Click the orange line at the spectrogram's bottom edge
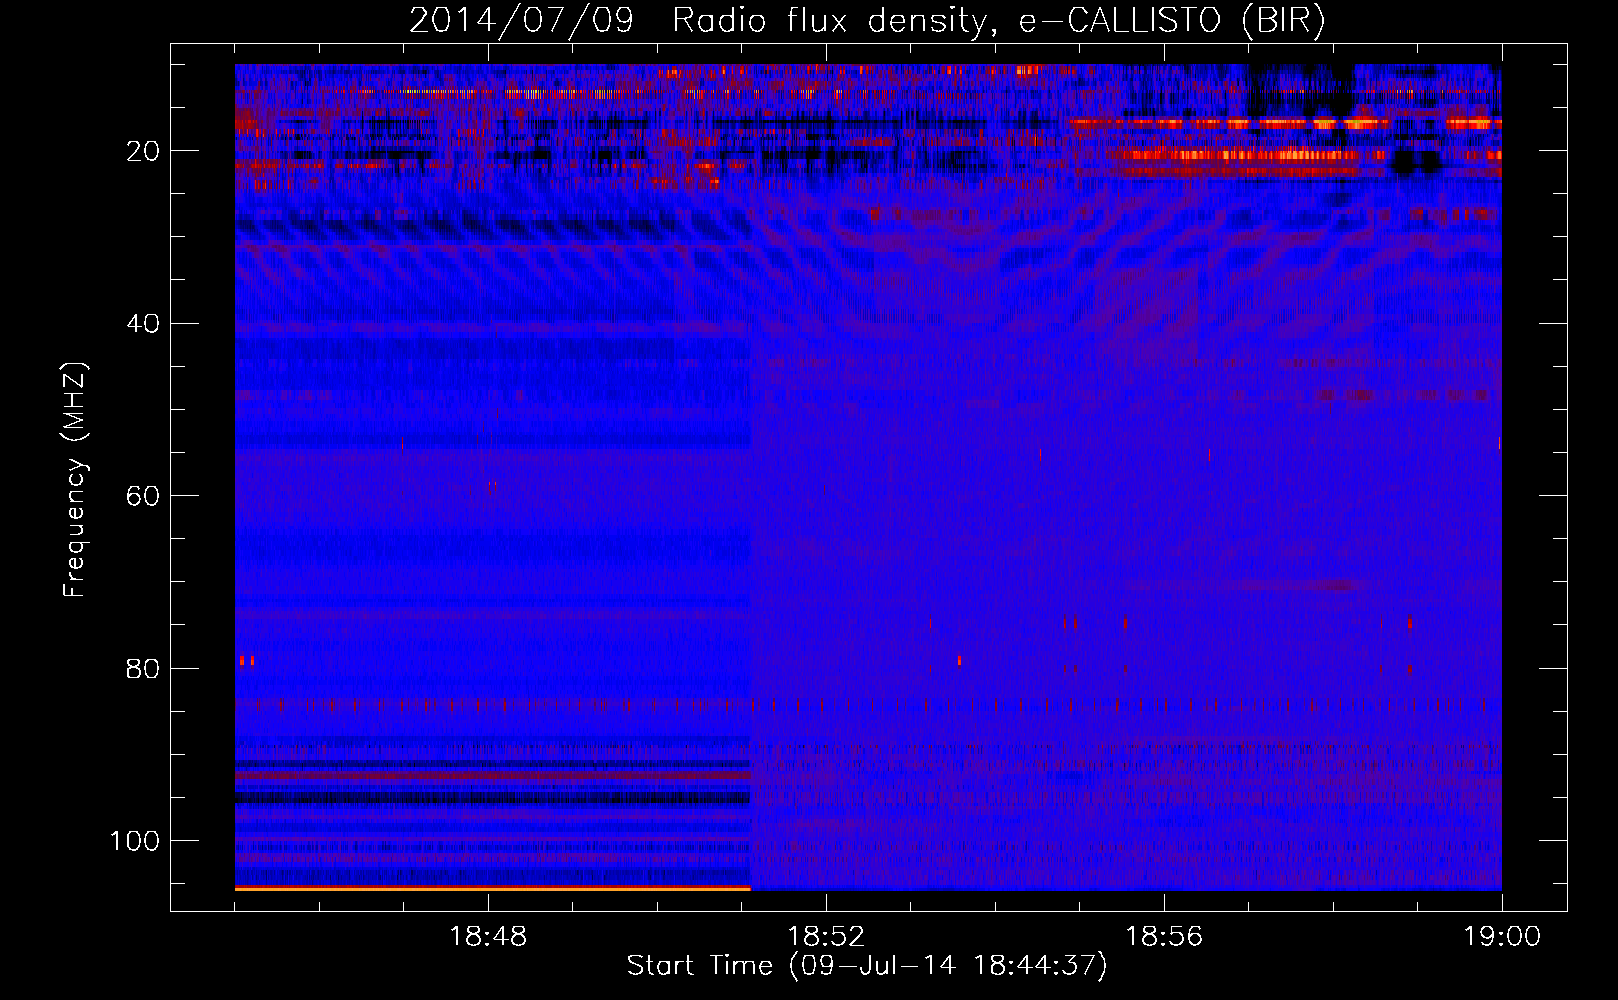The width and height of the screenshot is (1618, 1000). (x=492, y=888)
